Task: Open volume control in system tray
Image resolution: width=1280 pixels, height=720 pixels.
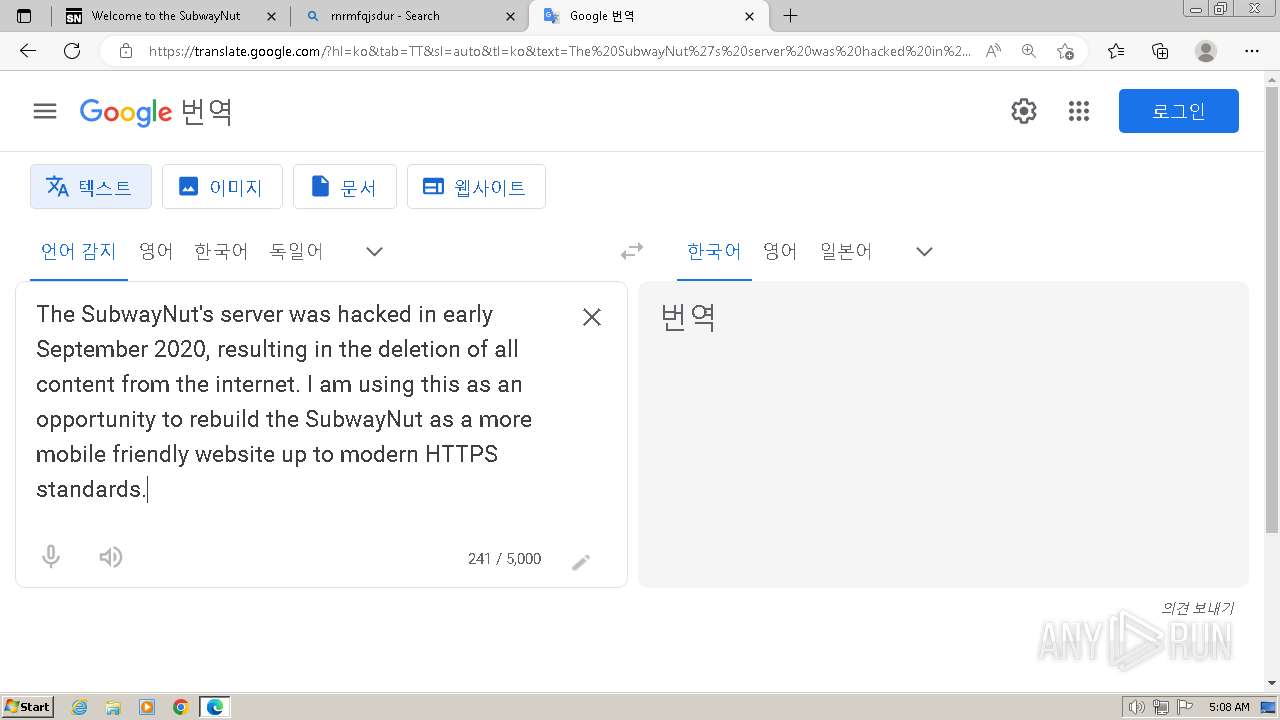Action: tap(1138, 707)
